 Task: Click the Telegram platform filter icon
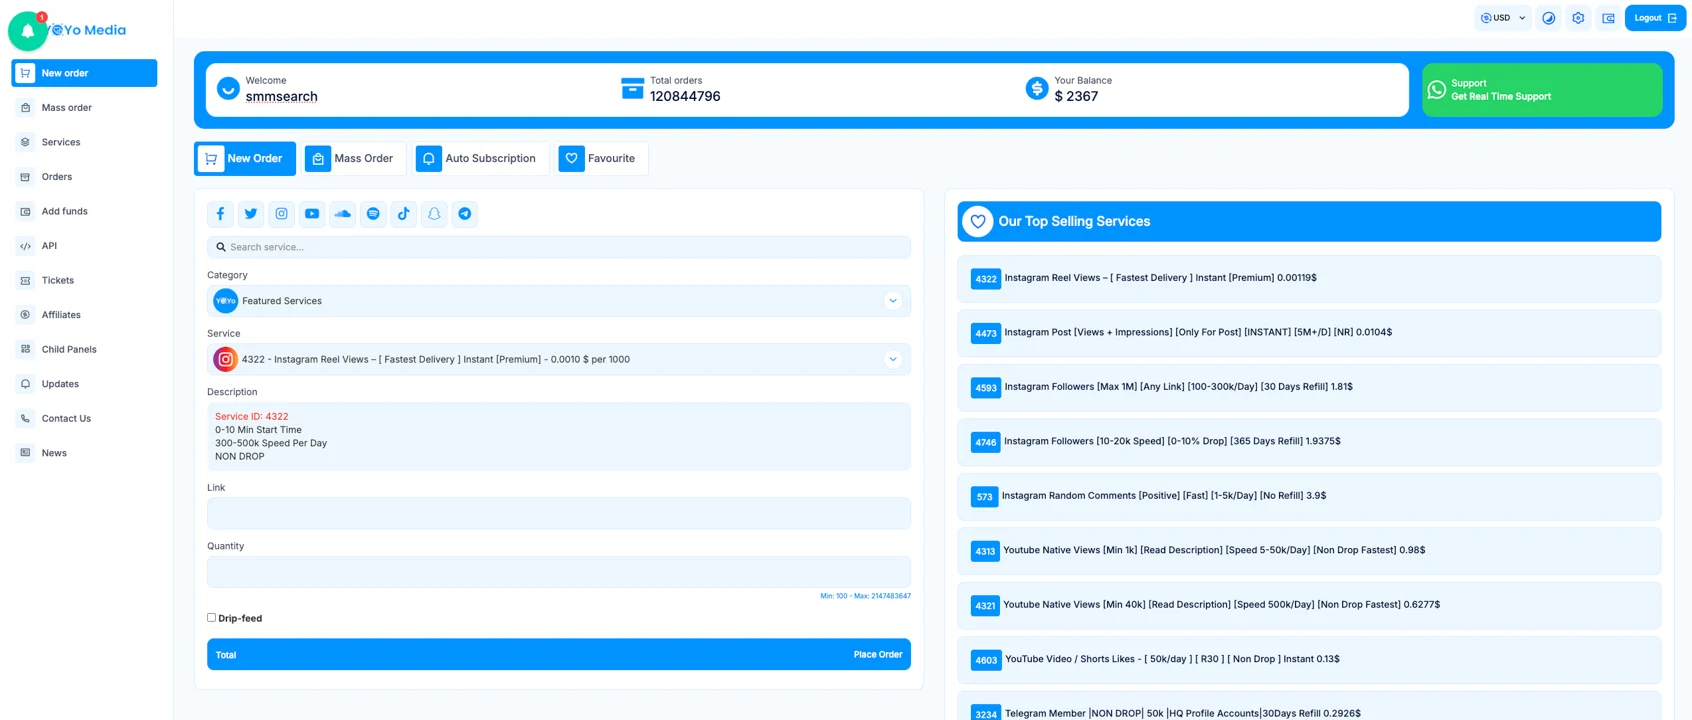[465, 214]
